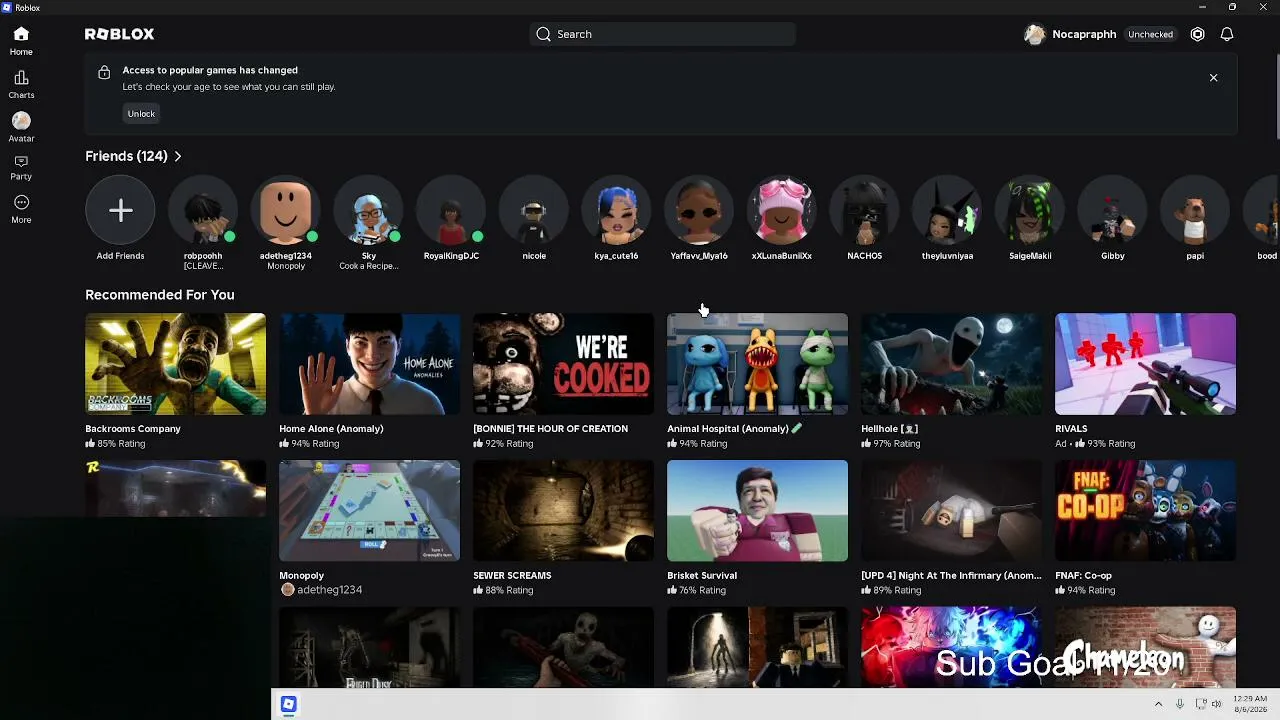1280x720 pixels.
Task: Click the RIVALS title text
Action: coord(1071,429)
